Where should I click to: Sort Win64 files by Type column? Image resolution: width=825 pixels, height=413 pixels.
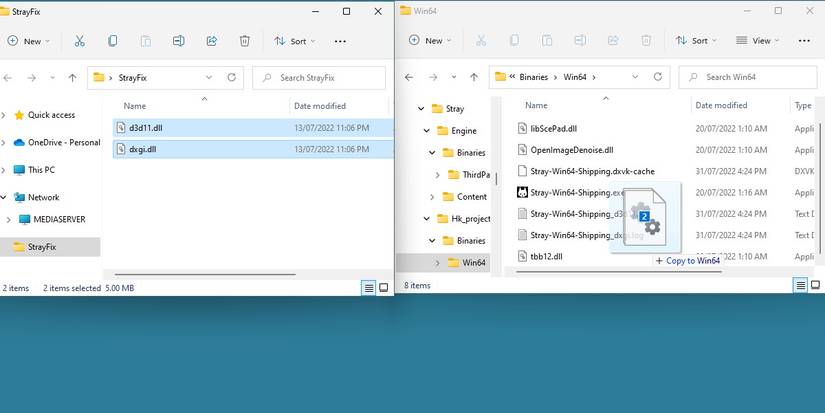point(803,105)
